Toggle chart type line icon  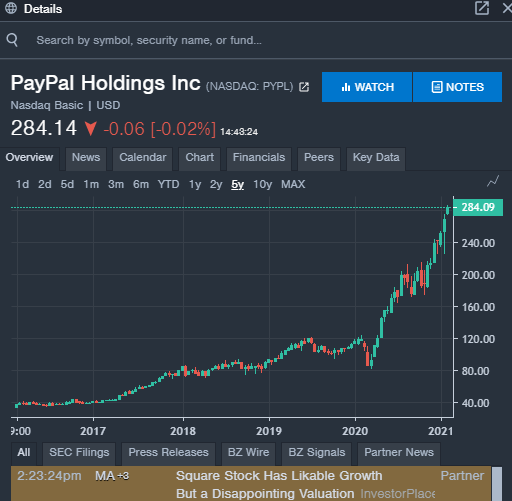[493, 181]
